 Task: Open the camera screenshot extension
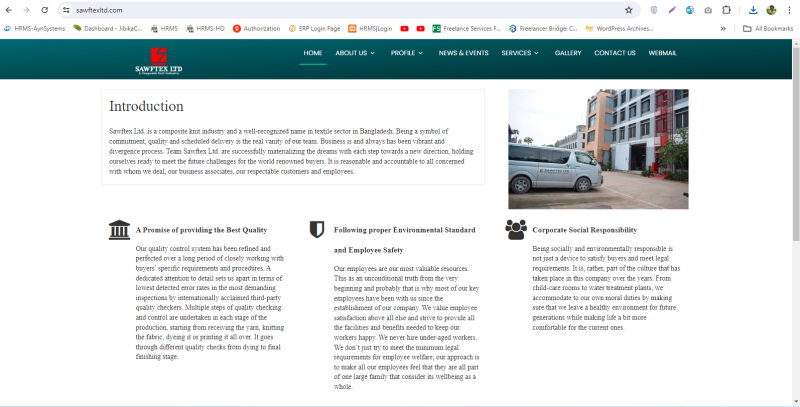click(708, 10)
